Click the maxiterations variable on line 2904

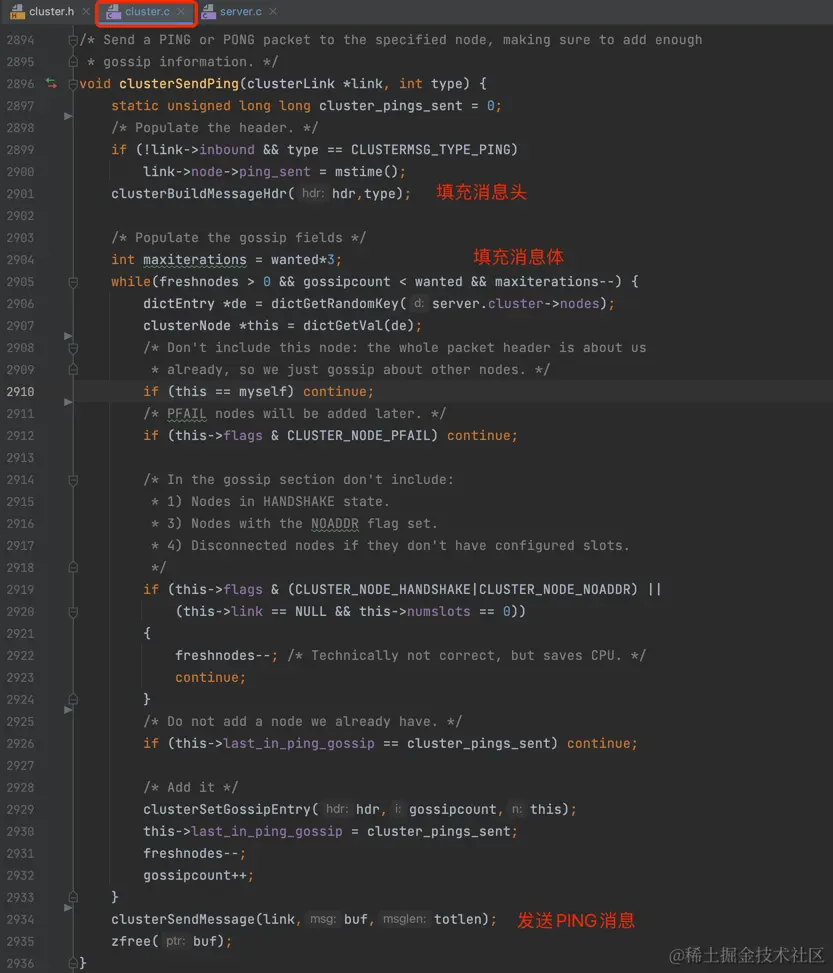pos(194,259)
